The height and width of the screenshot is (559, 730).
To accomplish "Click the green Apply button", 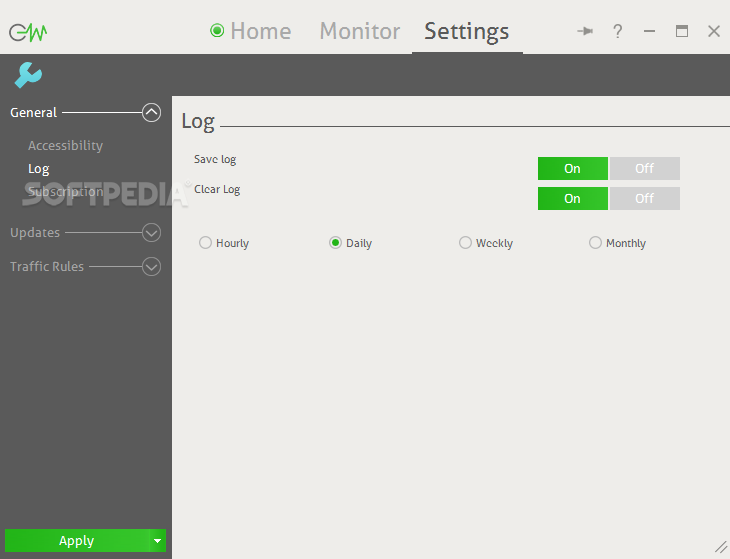I will [77, 541].
